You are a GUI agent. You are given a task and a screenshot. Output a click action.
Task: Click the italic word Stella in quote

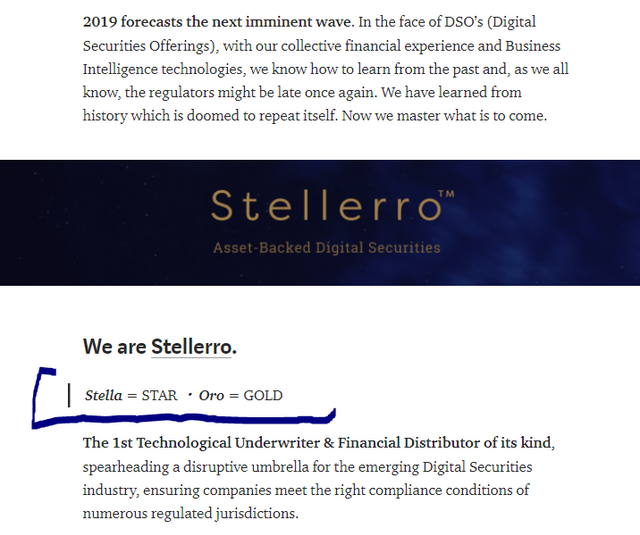(104, 395)
